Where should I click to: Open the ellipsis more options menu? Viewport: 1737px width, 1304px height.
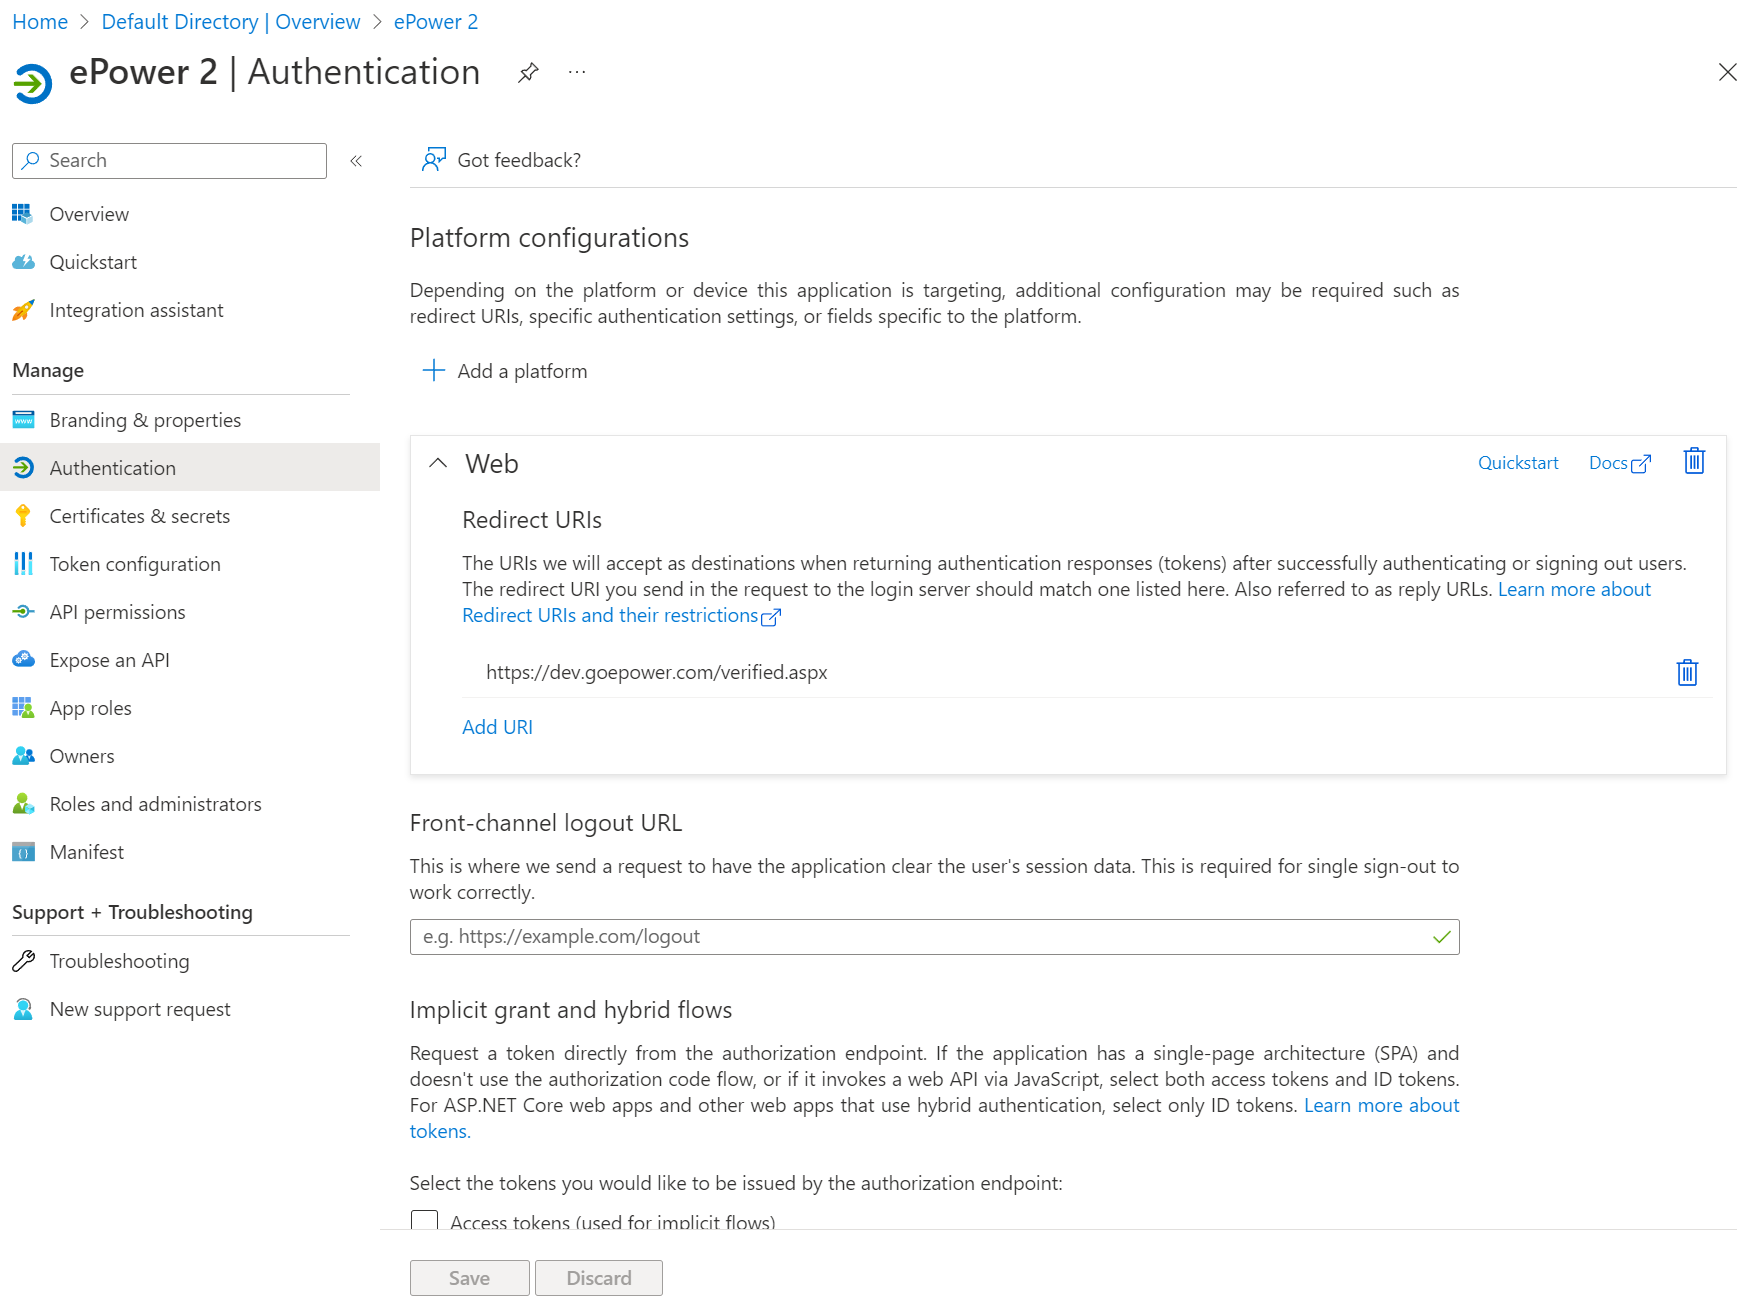[577, 72]
